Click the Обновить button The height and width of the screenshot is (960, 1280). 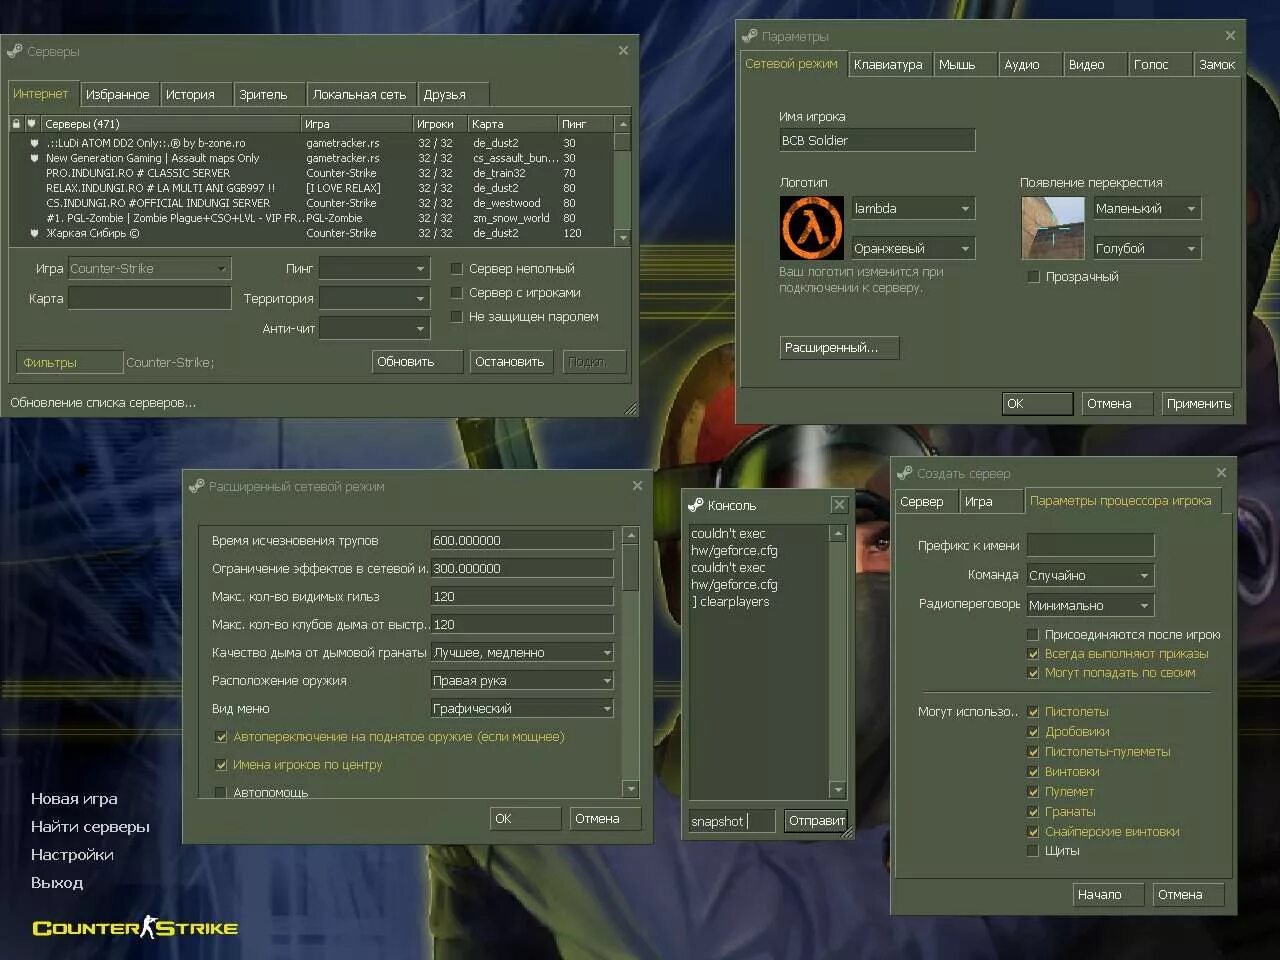(x=418, y=362)
